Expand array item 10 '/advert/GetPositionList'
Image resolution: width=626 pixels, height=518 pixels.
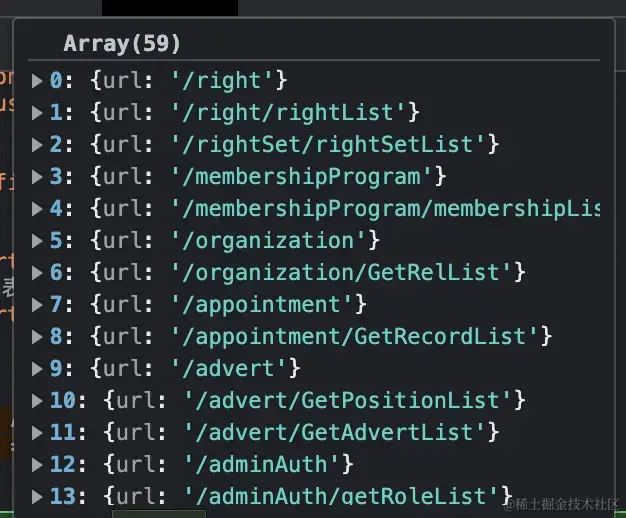click(x=37, y=401)
